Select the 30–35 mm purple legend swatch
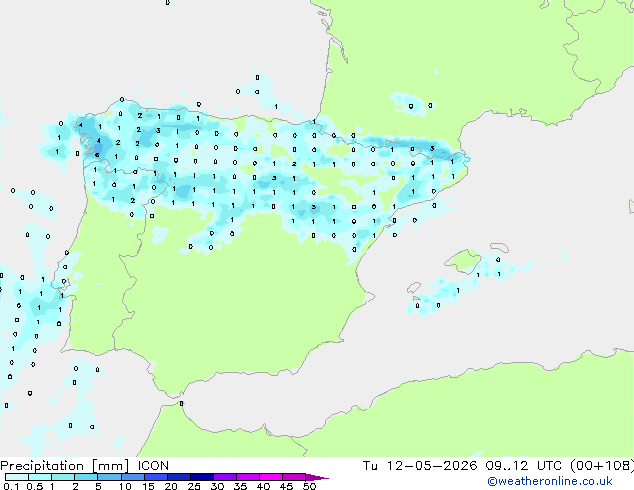 (x=225, y=477)
